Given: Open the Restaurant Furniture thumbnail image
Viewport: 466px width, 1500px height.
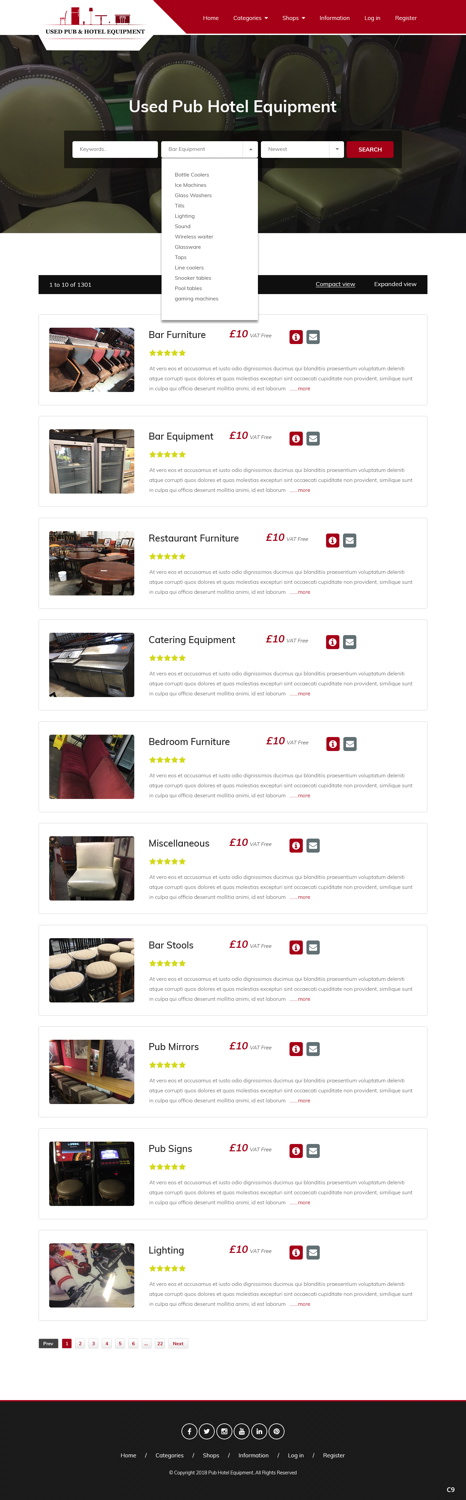Looking at the screenshot, I should coord(91,563).
